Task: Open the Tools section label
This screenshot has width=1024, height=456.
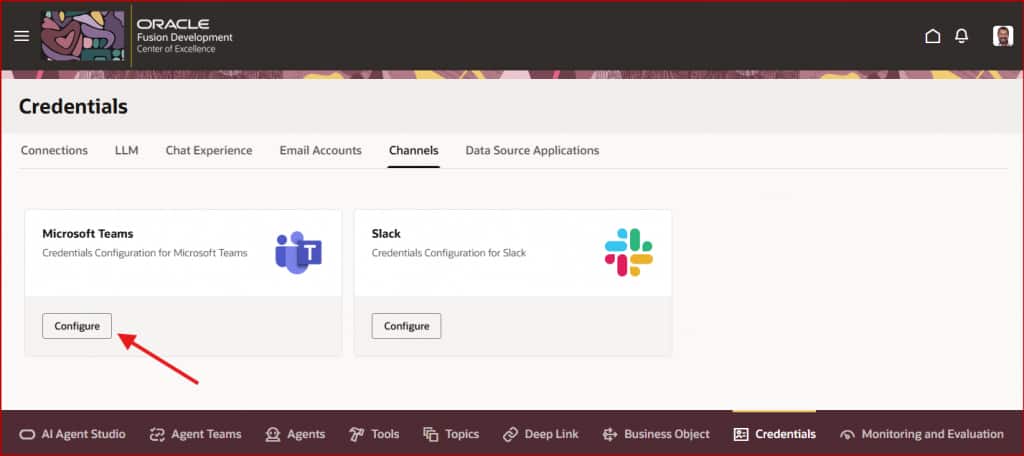Action: point(385,434)
